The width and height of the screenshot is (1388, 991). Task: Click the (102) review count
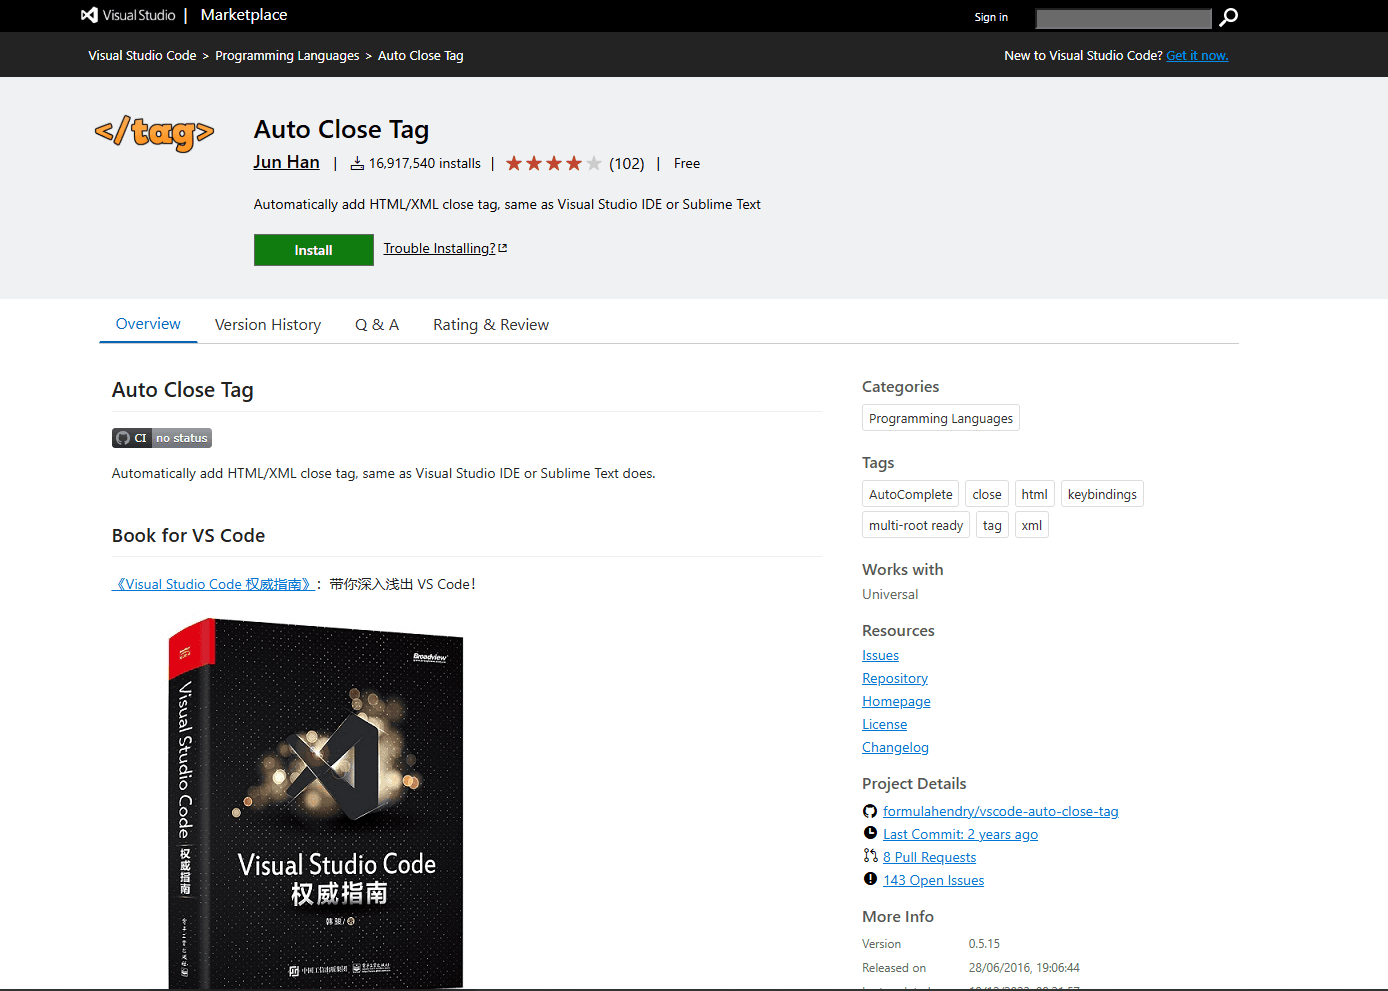click(x=627, y=163)
